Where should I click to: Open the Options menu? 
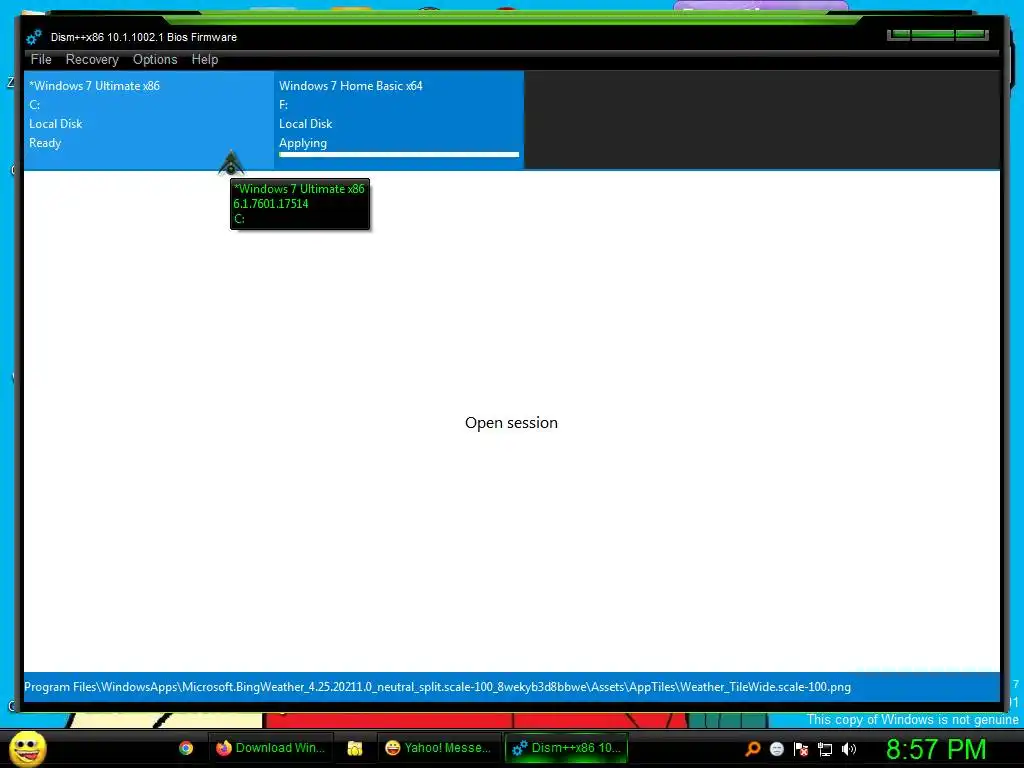155,59
